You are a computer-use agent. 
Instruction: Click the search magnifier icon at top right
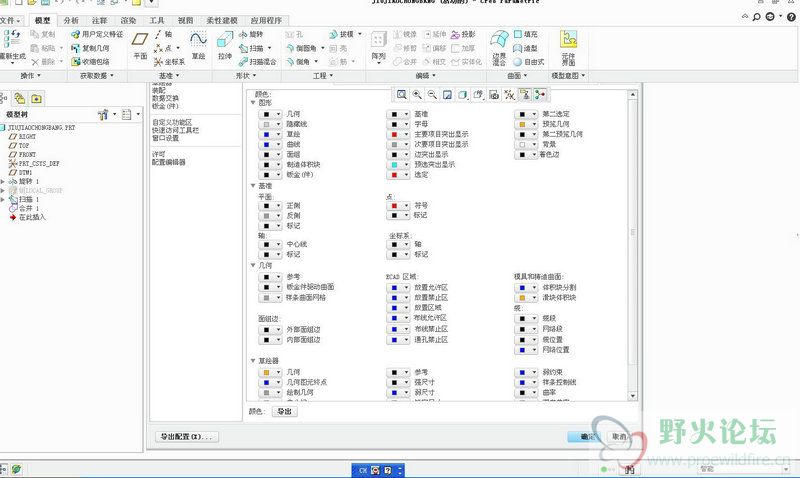(x=757, y=17)
